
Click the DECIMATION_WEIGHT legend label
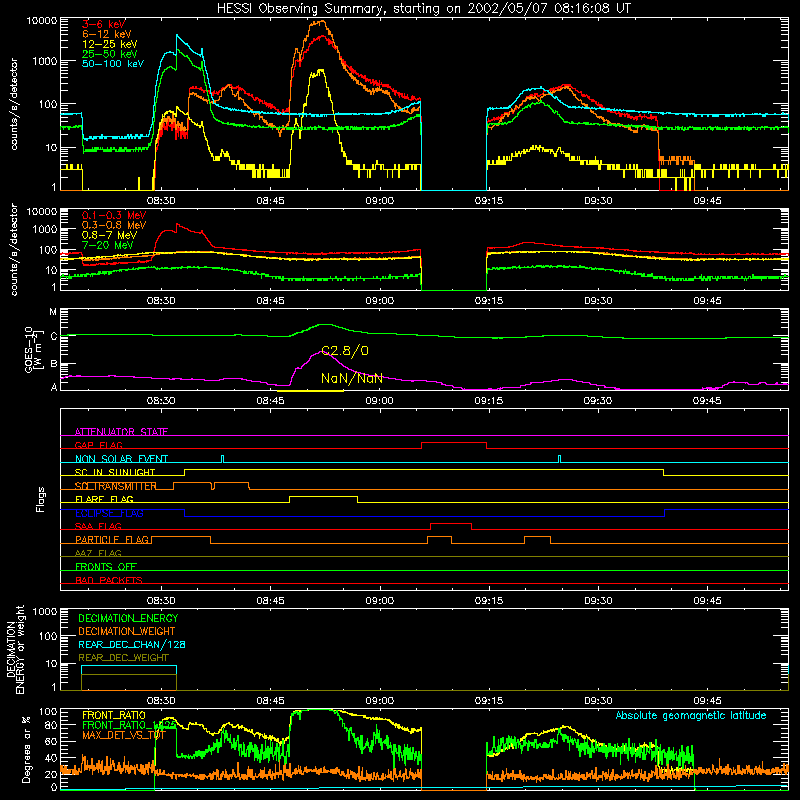(127, 631)
